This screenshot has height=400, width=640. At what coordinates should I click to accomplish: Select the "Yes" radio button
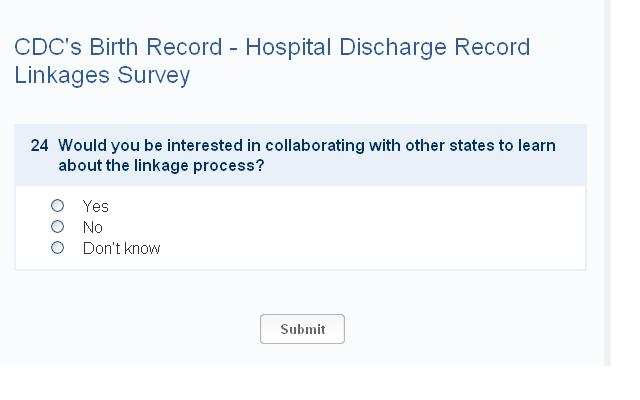coord(57,206)
